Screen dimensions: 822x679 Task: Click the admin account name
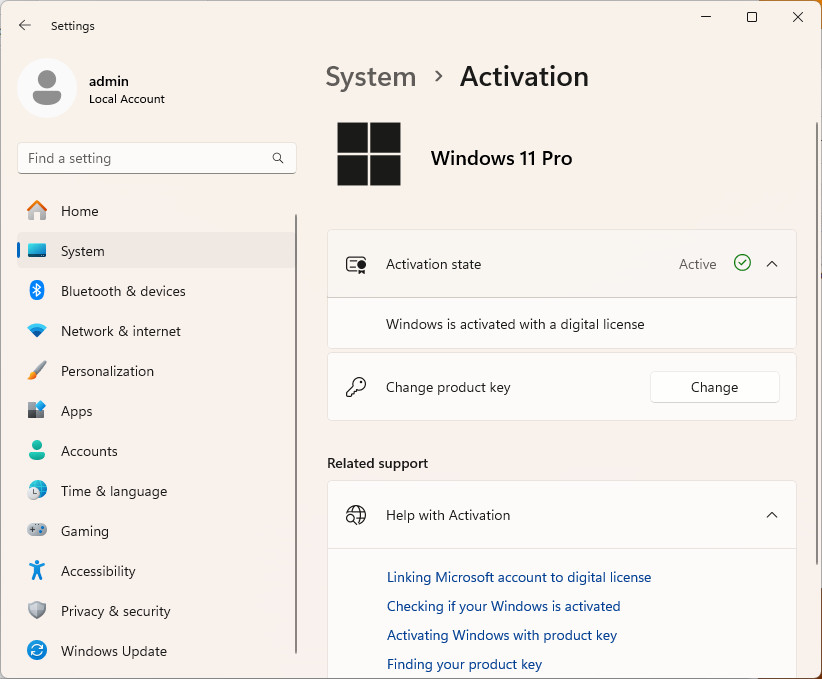pos(109,81)
